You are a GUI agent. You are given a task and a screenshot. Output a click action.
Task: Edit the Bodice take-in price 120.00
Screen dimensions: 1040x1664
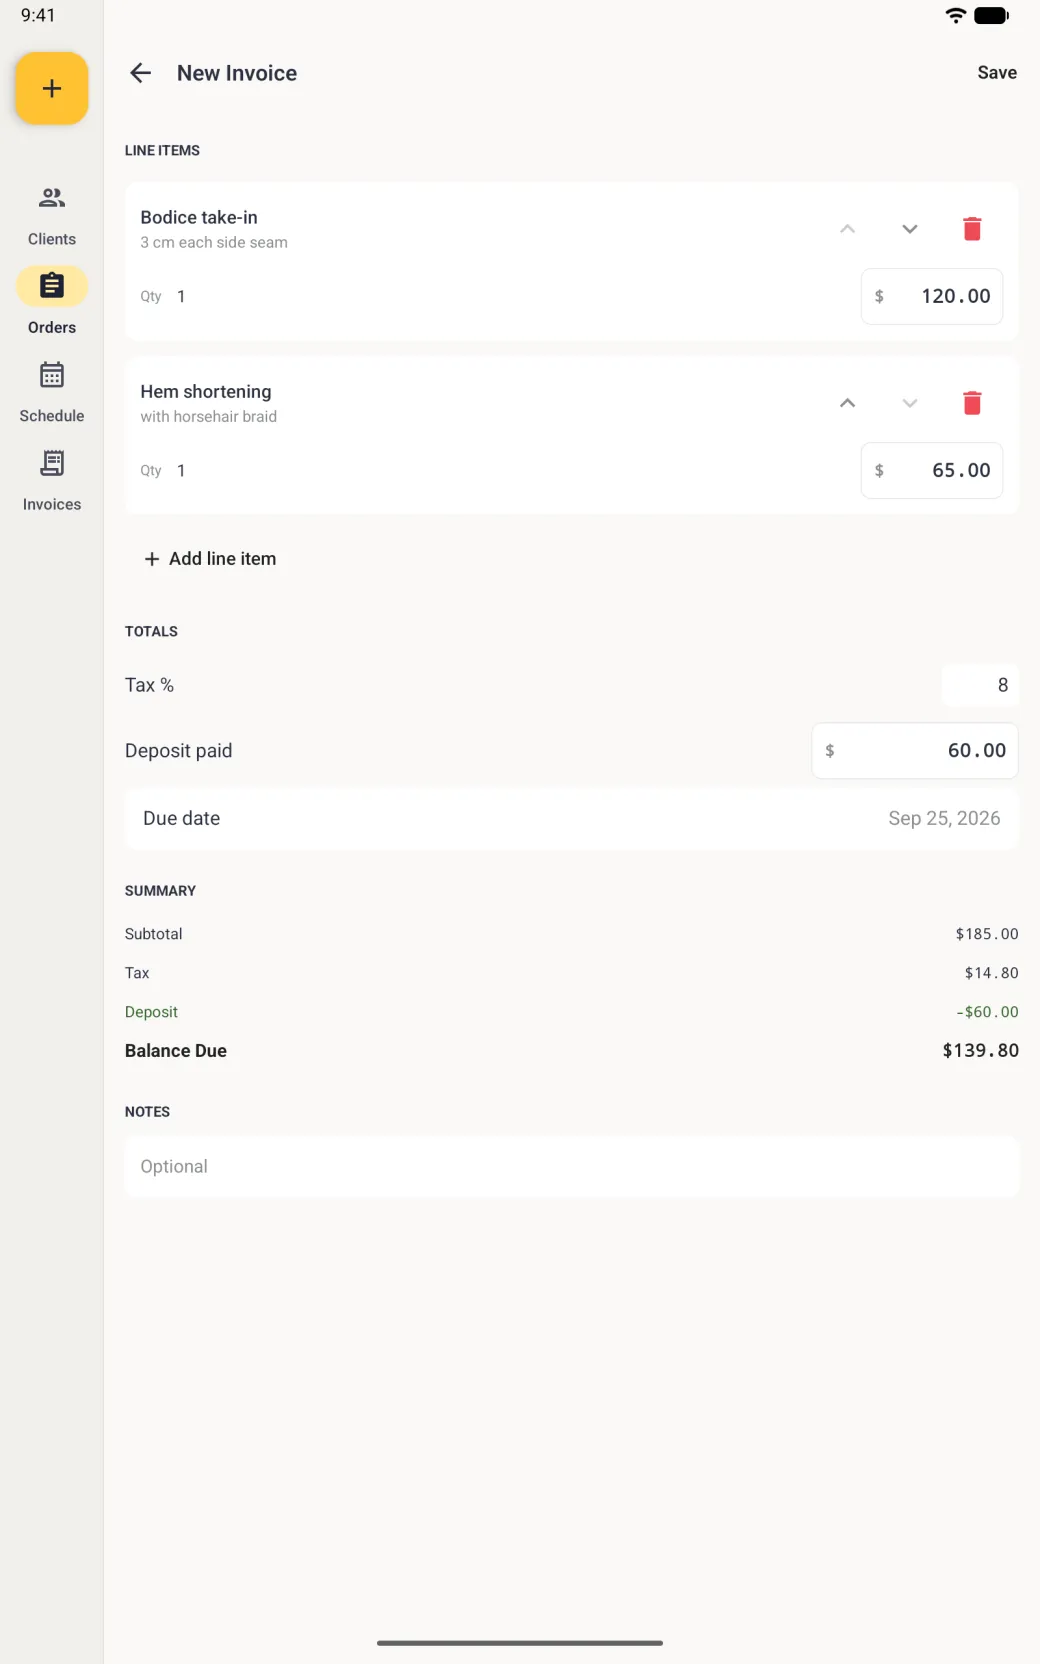932,296
